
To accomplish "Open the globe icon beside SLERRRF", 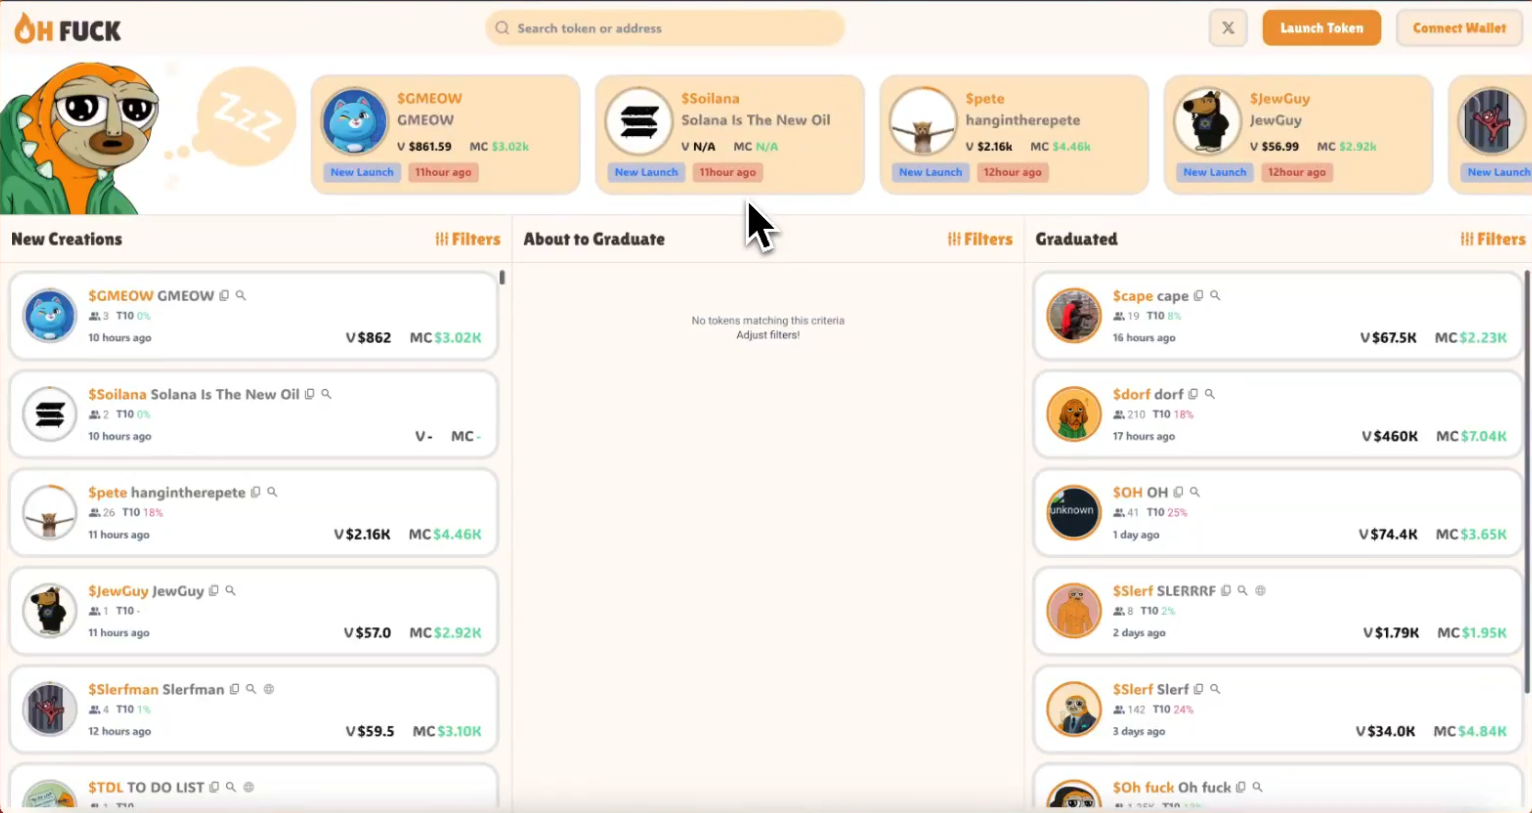I will (x=1260, y=591).
